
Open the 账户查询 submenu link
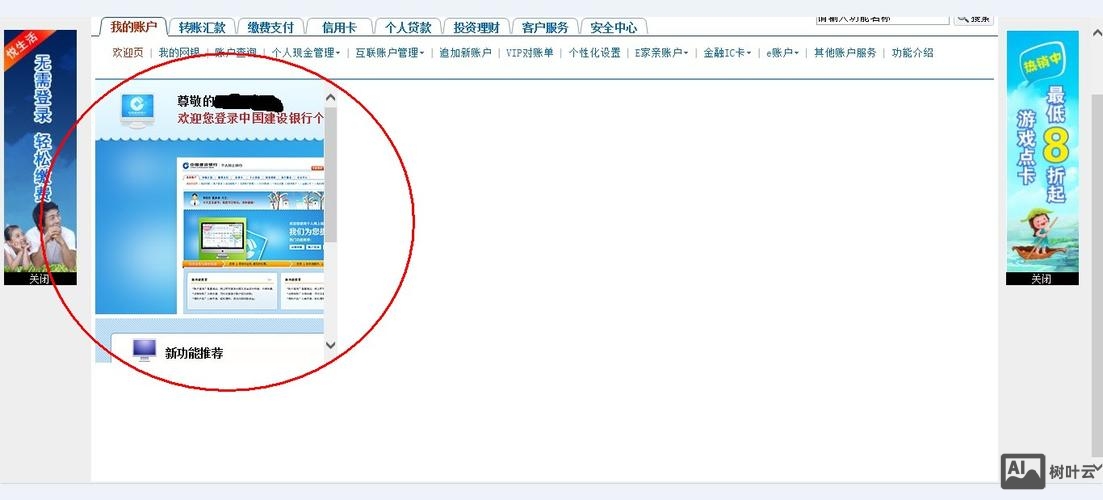click(236, 53)
